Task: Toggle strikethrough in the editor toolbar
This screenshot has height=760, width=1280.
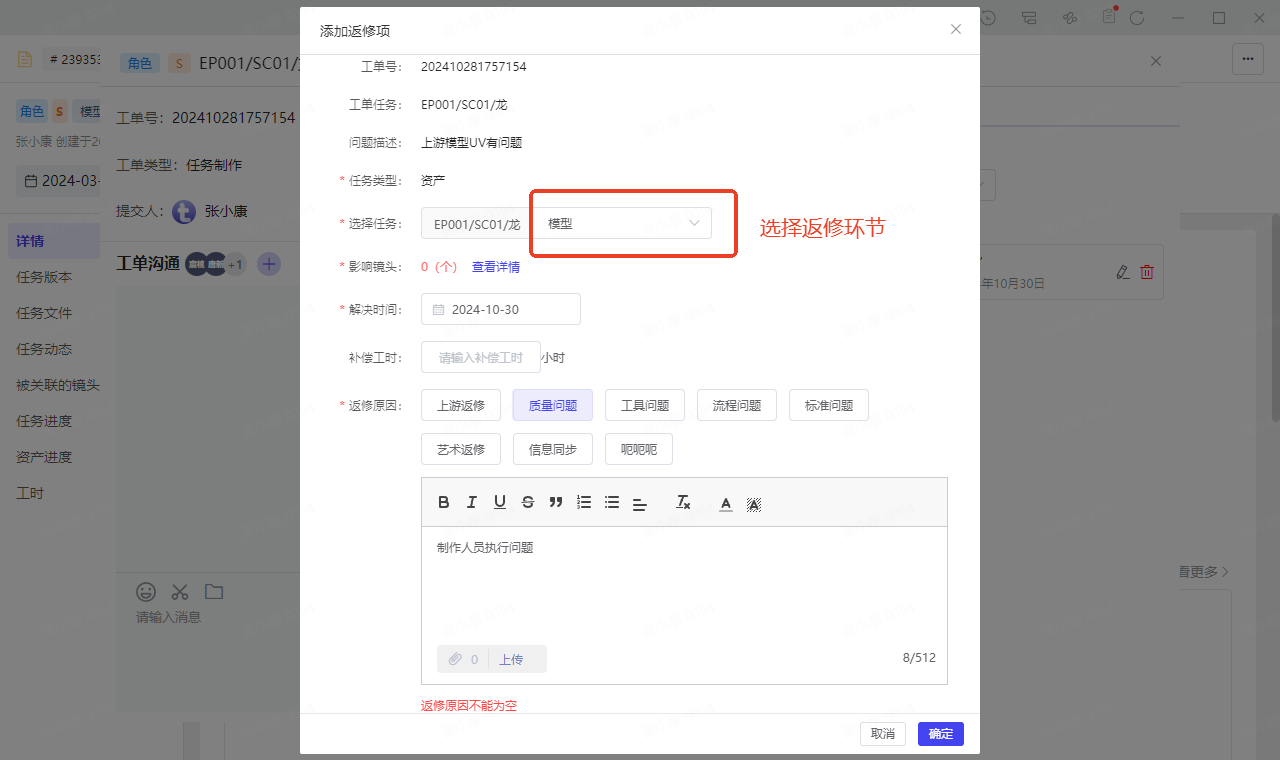Action: tap(528, 502)
